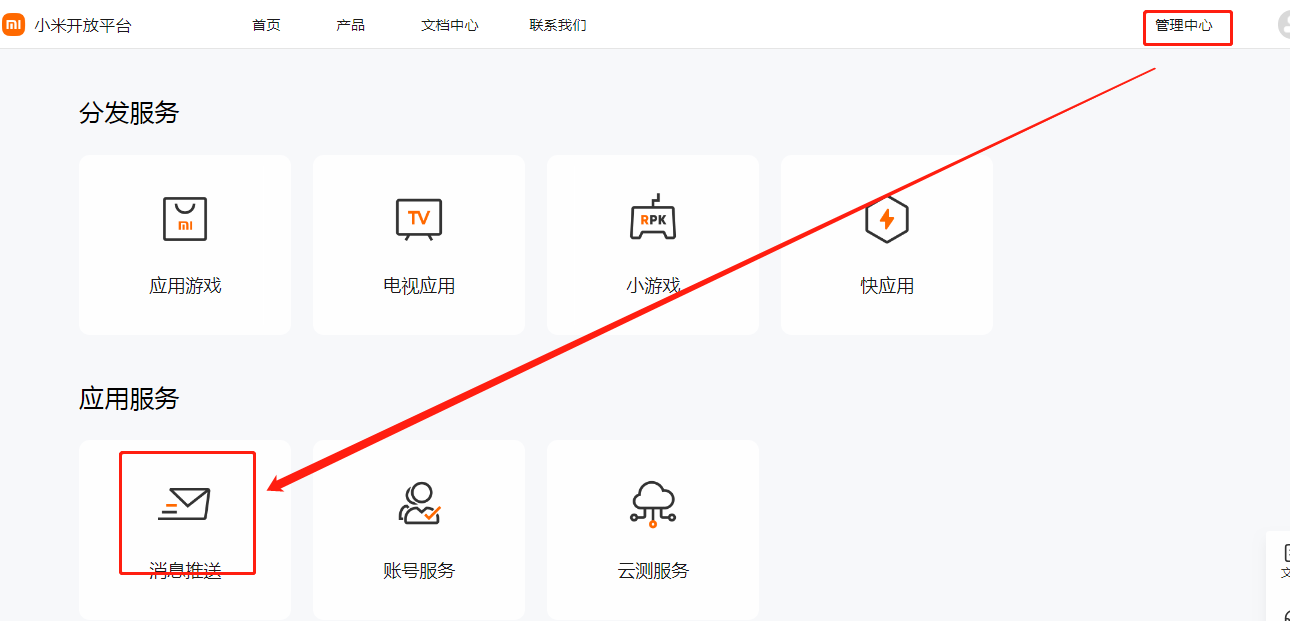Open the 云测服务 cloud icon
1290x621 pixels.
[x=653, y=504]
